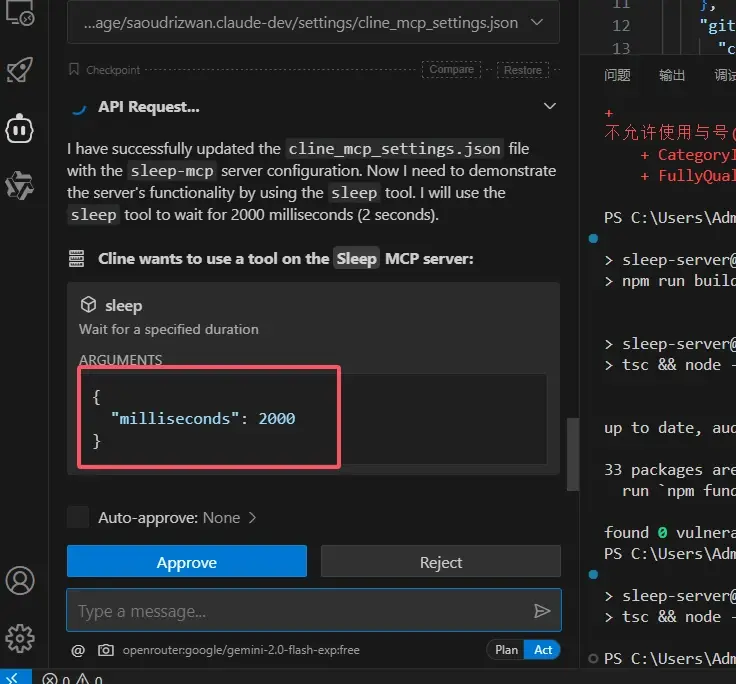
Task: Collapse the API Request section chevron
Action: point(549,106)
